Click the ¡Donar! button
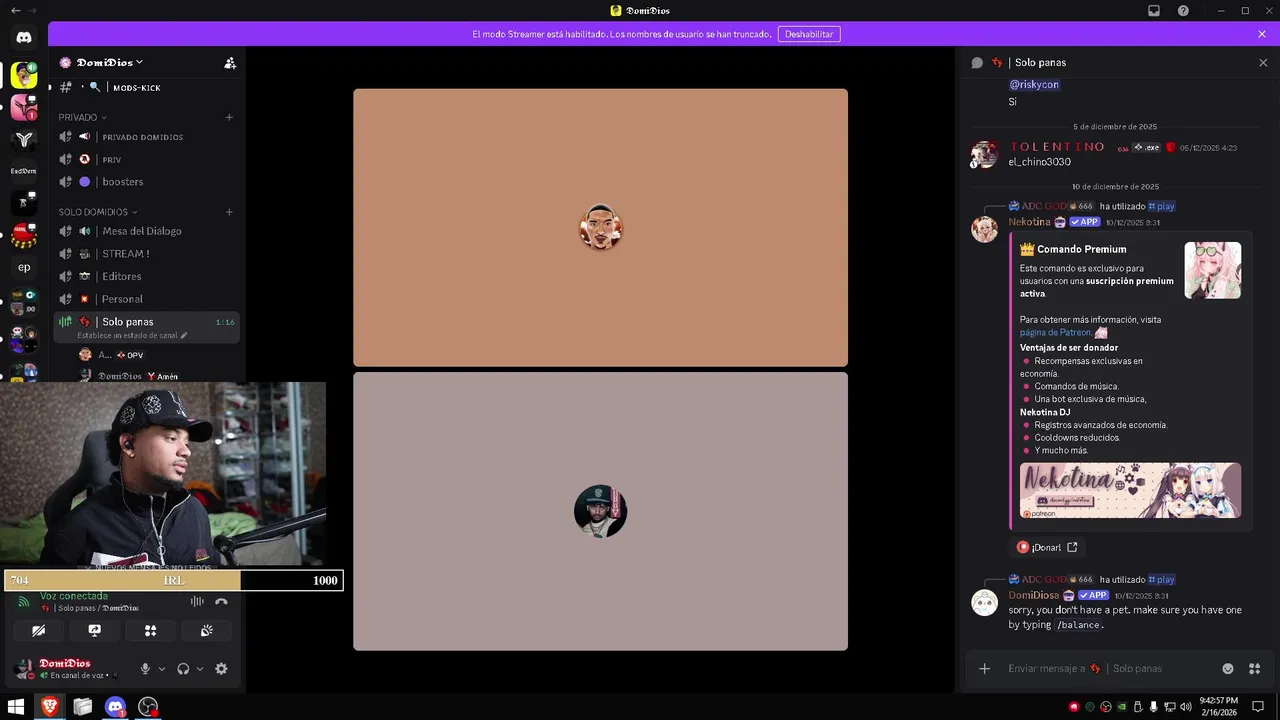 pyautogui.click(x=1047, y=547)
